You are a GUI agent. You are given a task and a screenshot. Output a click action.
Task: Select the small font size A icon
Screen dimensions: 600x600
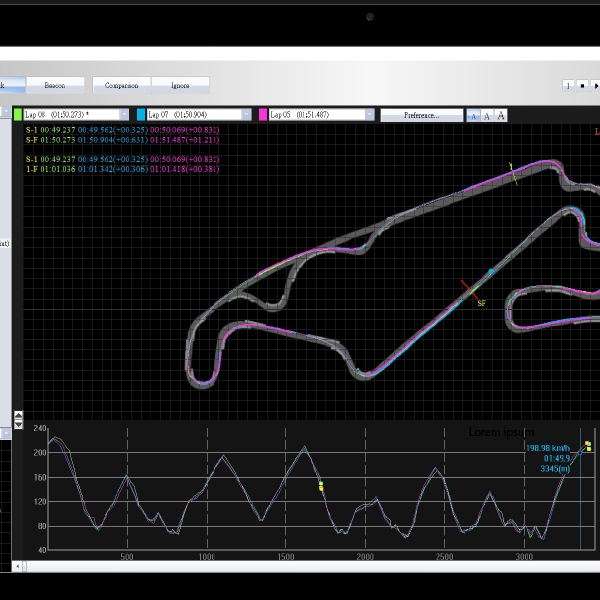474,115
